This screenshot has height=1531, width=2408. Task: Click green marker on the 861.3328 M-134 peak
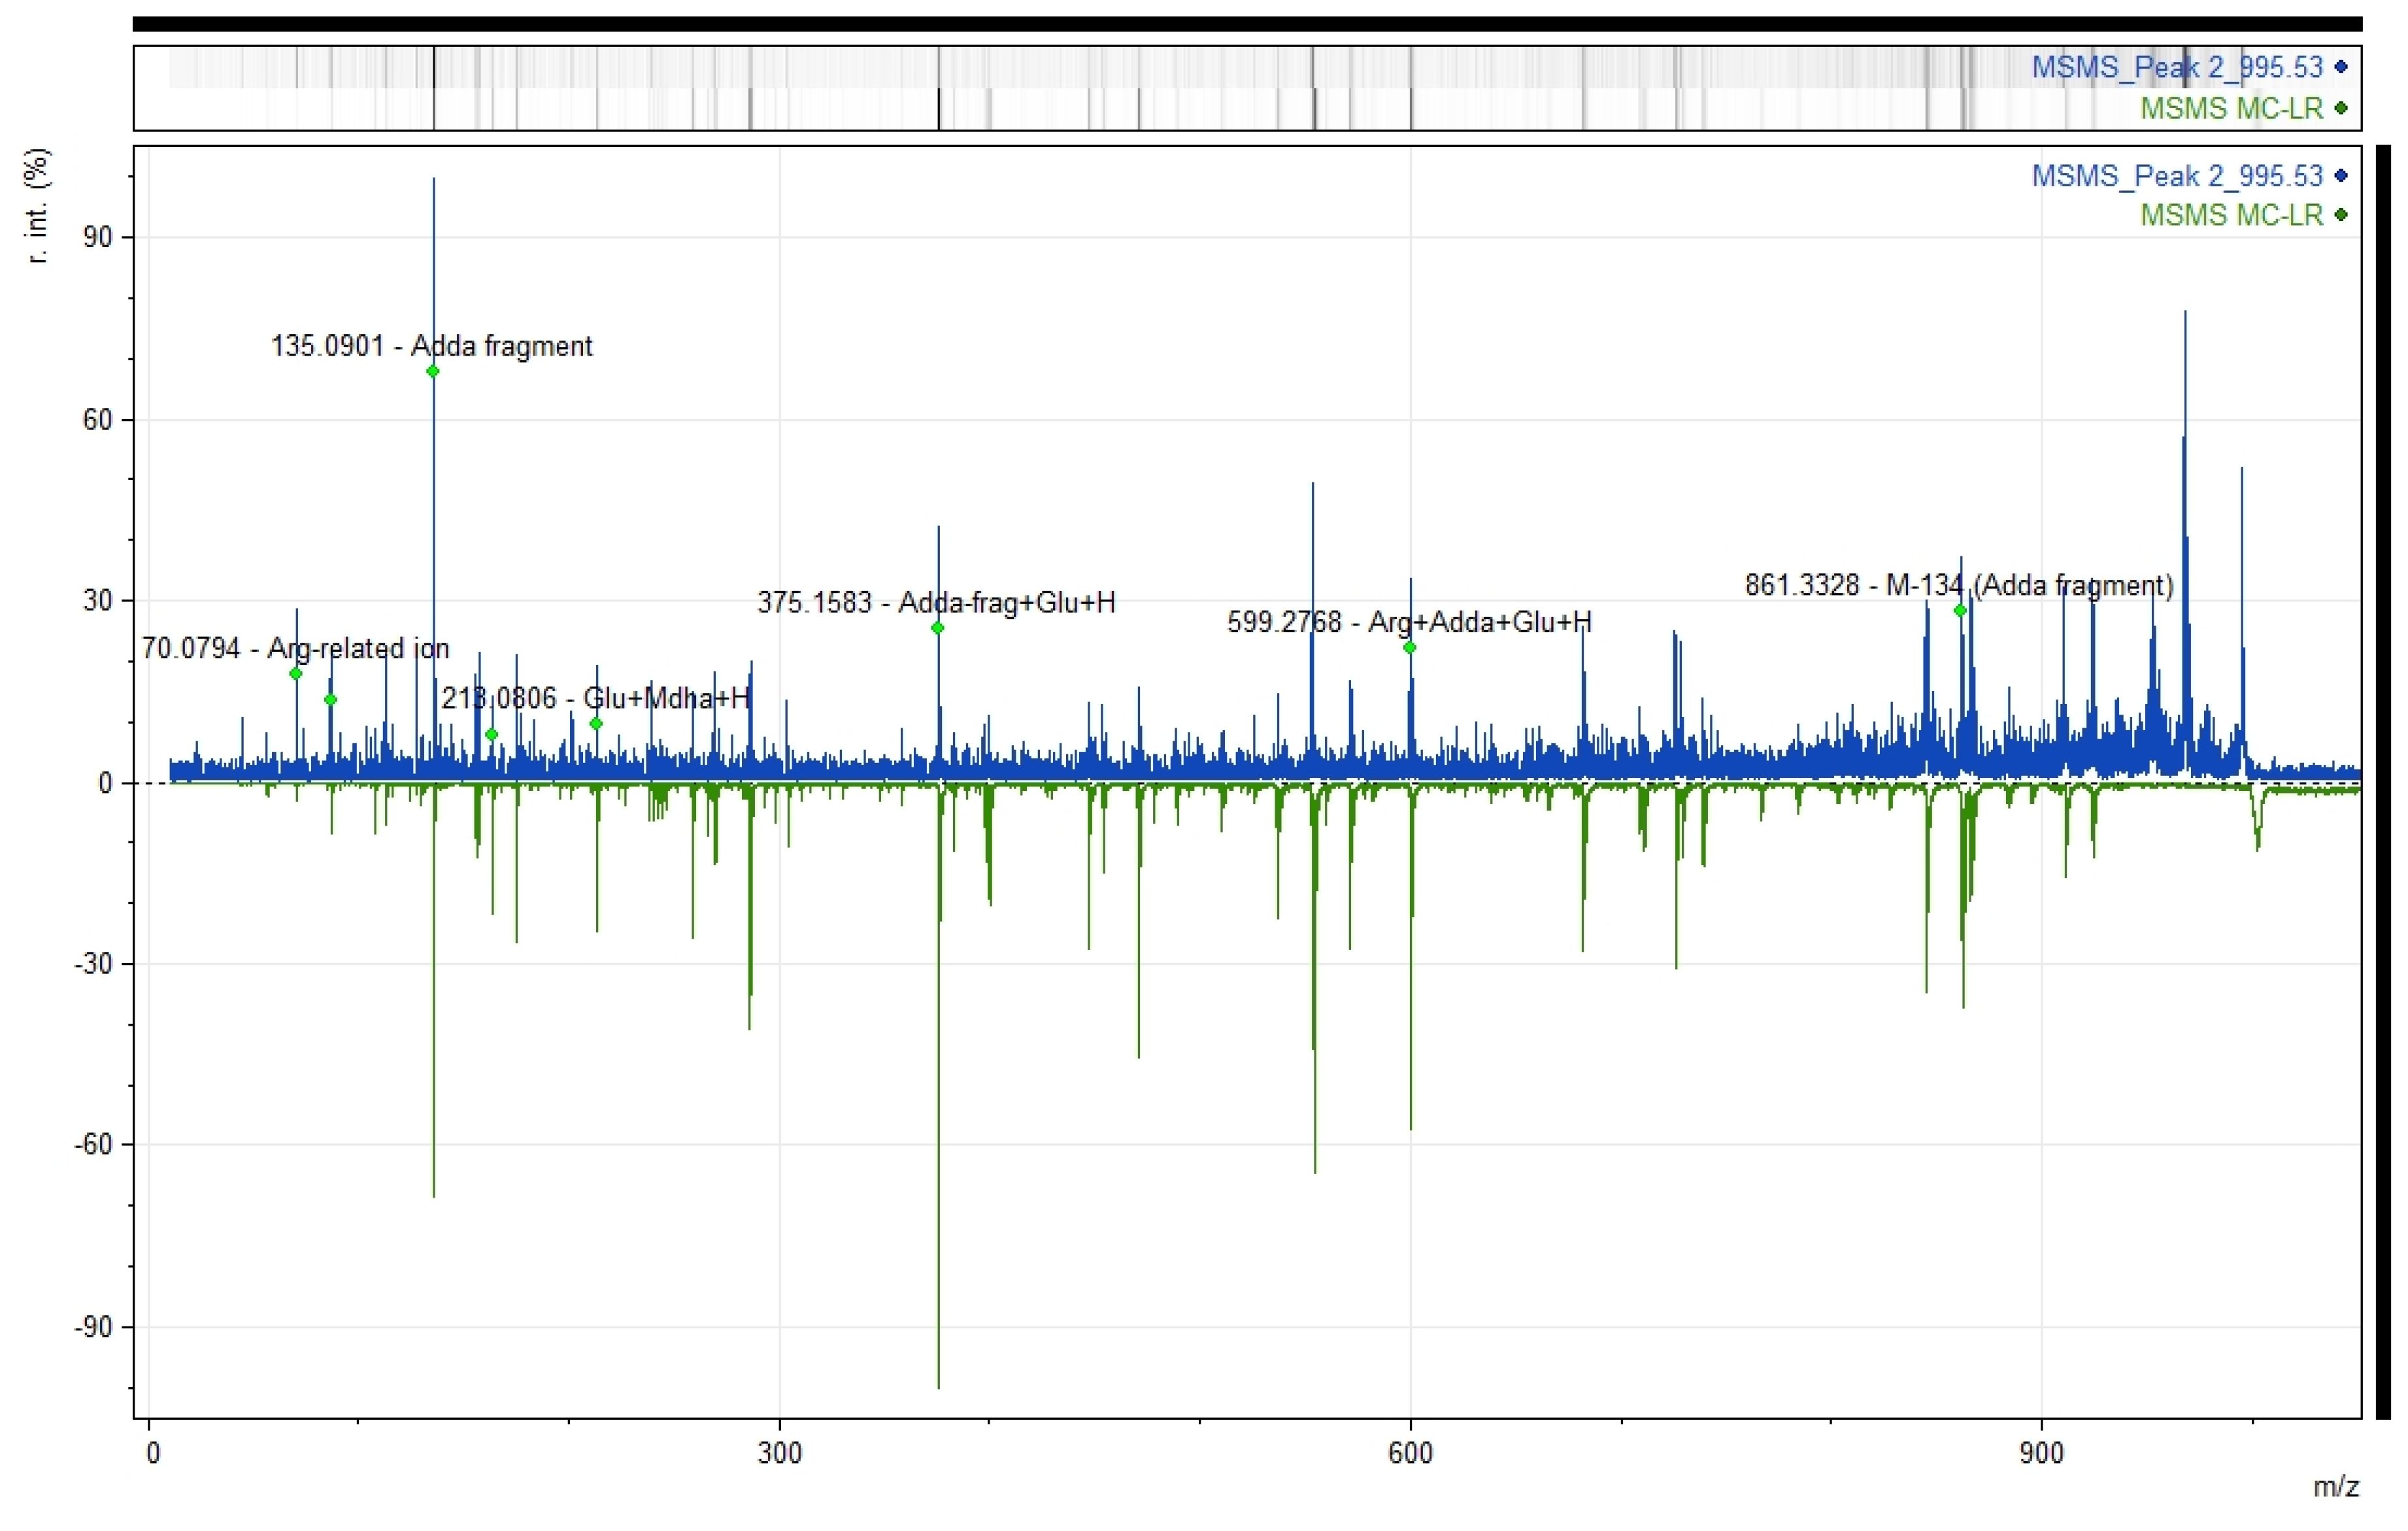(x=1960, y=610)
